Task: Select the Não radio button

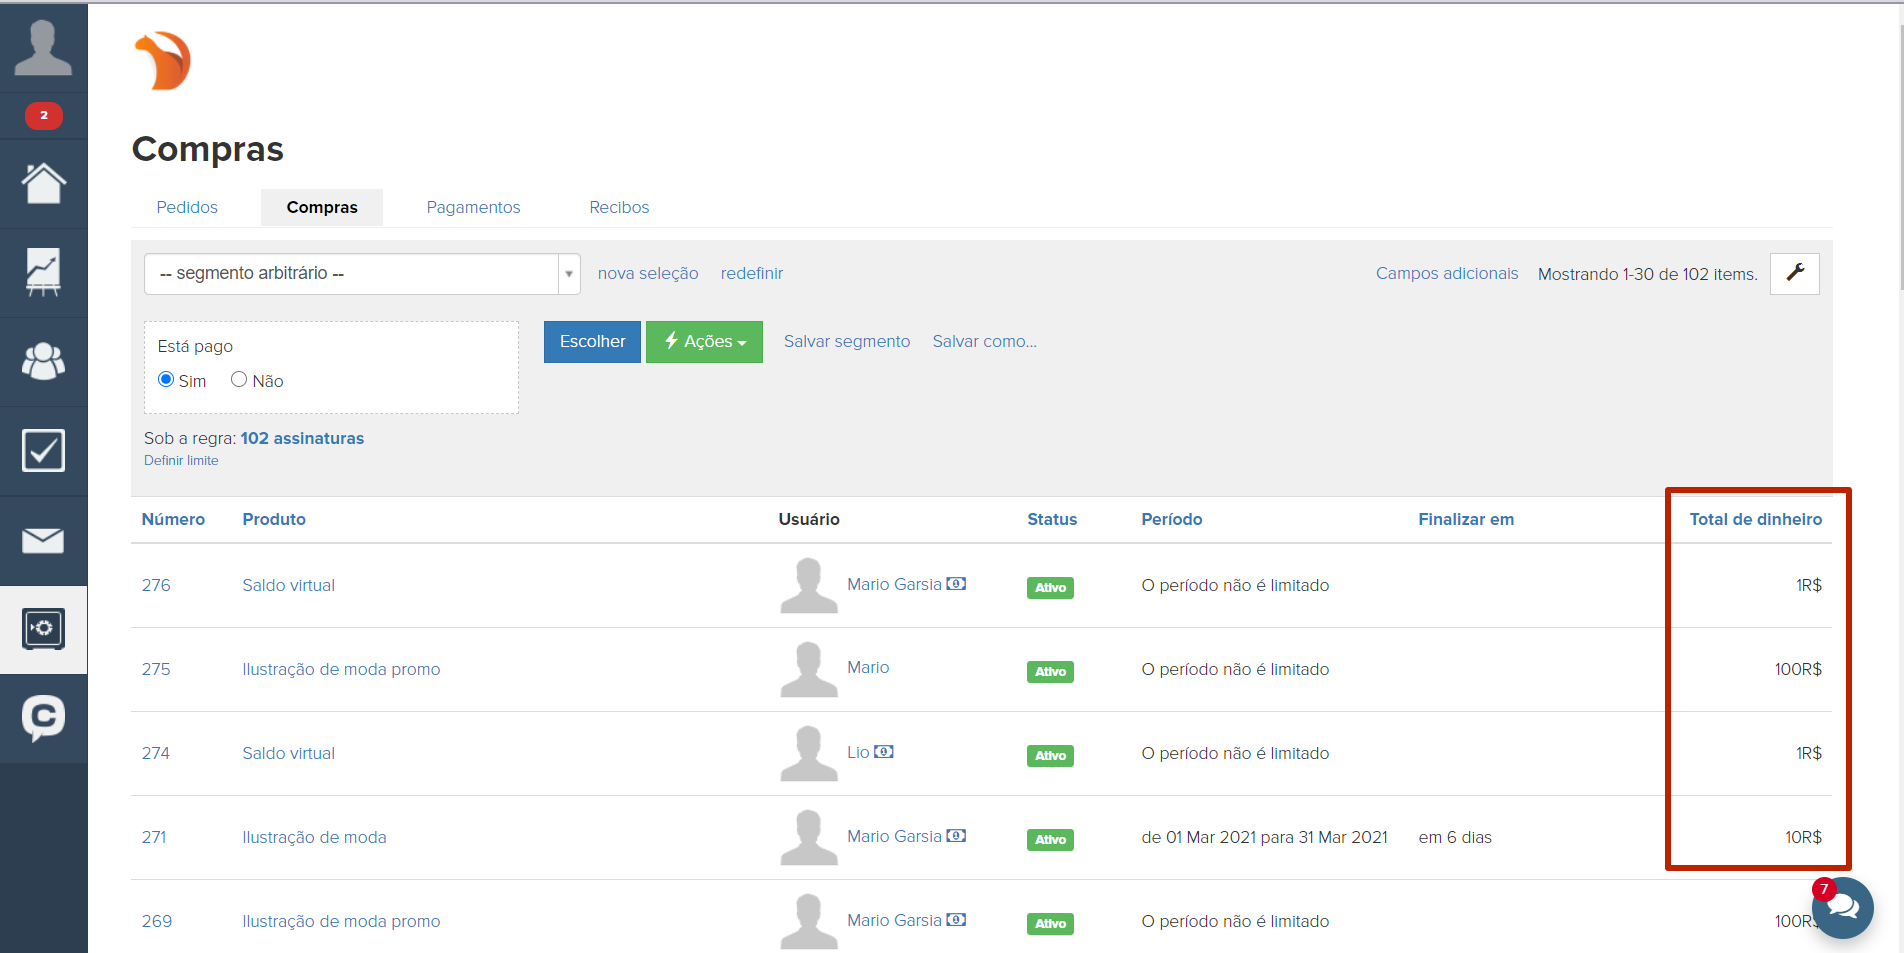Action: point(239,380)
